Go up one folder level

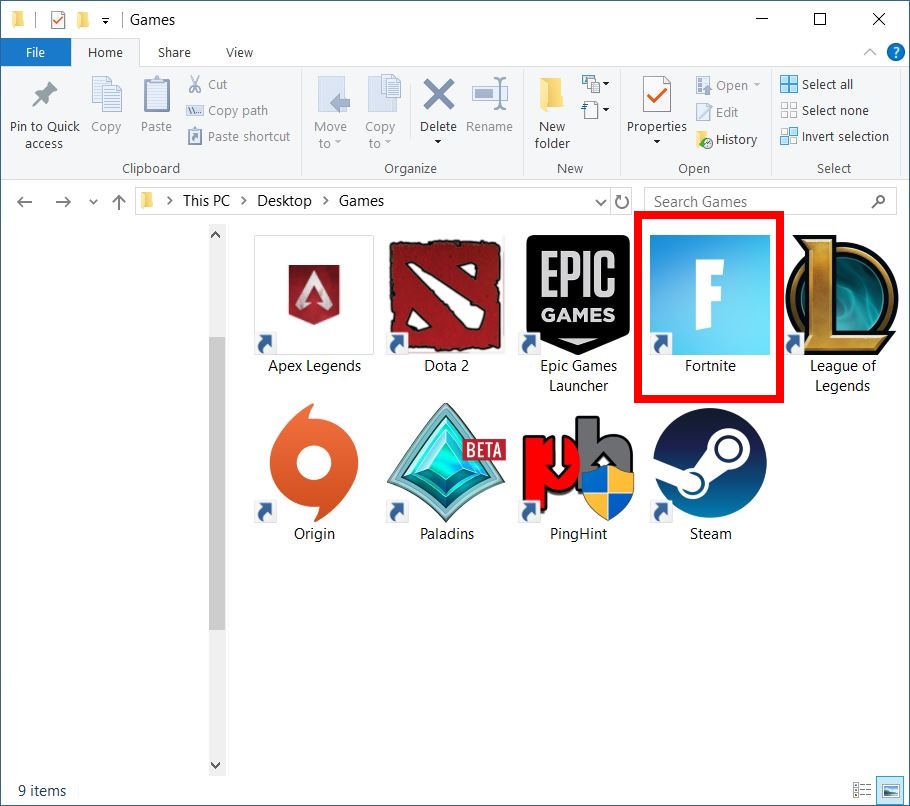[118, 202]
